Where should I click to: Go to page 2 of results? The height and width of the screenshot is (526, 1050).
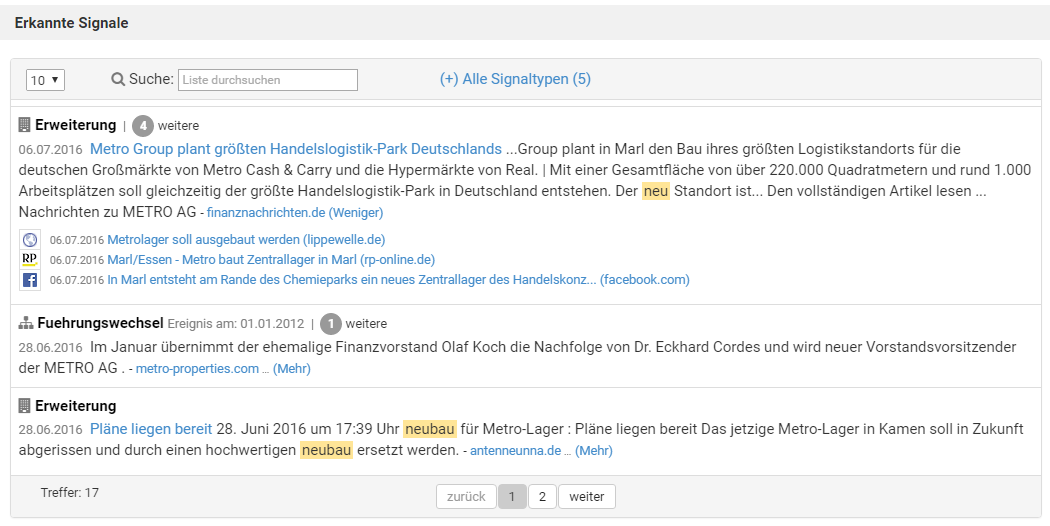point(542,497)
